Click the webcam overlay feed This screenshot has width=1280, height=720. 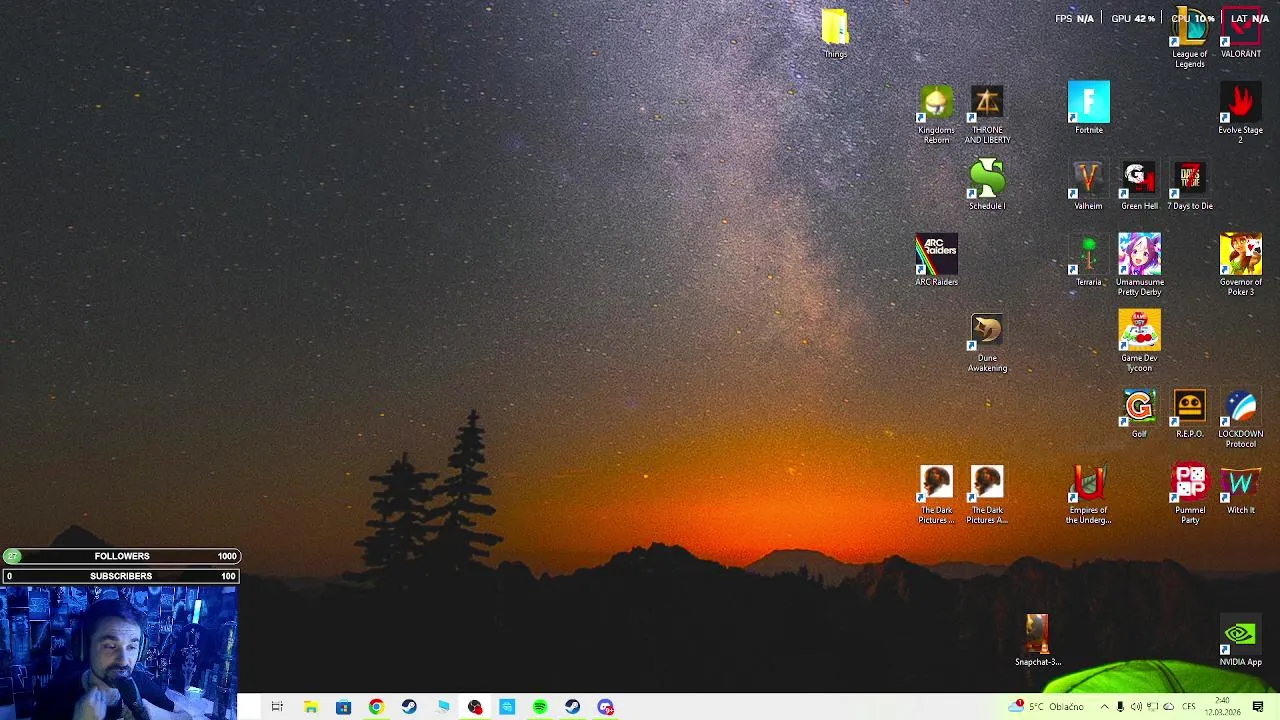click(118, 652)
